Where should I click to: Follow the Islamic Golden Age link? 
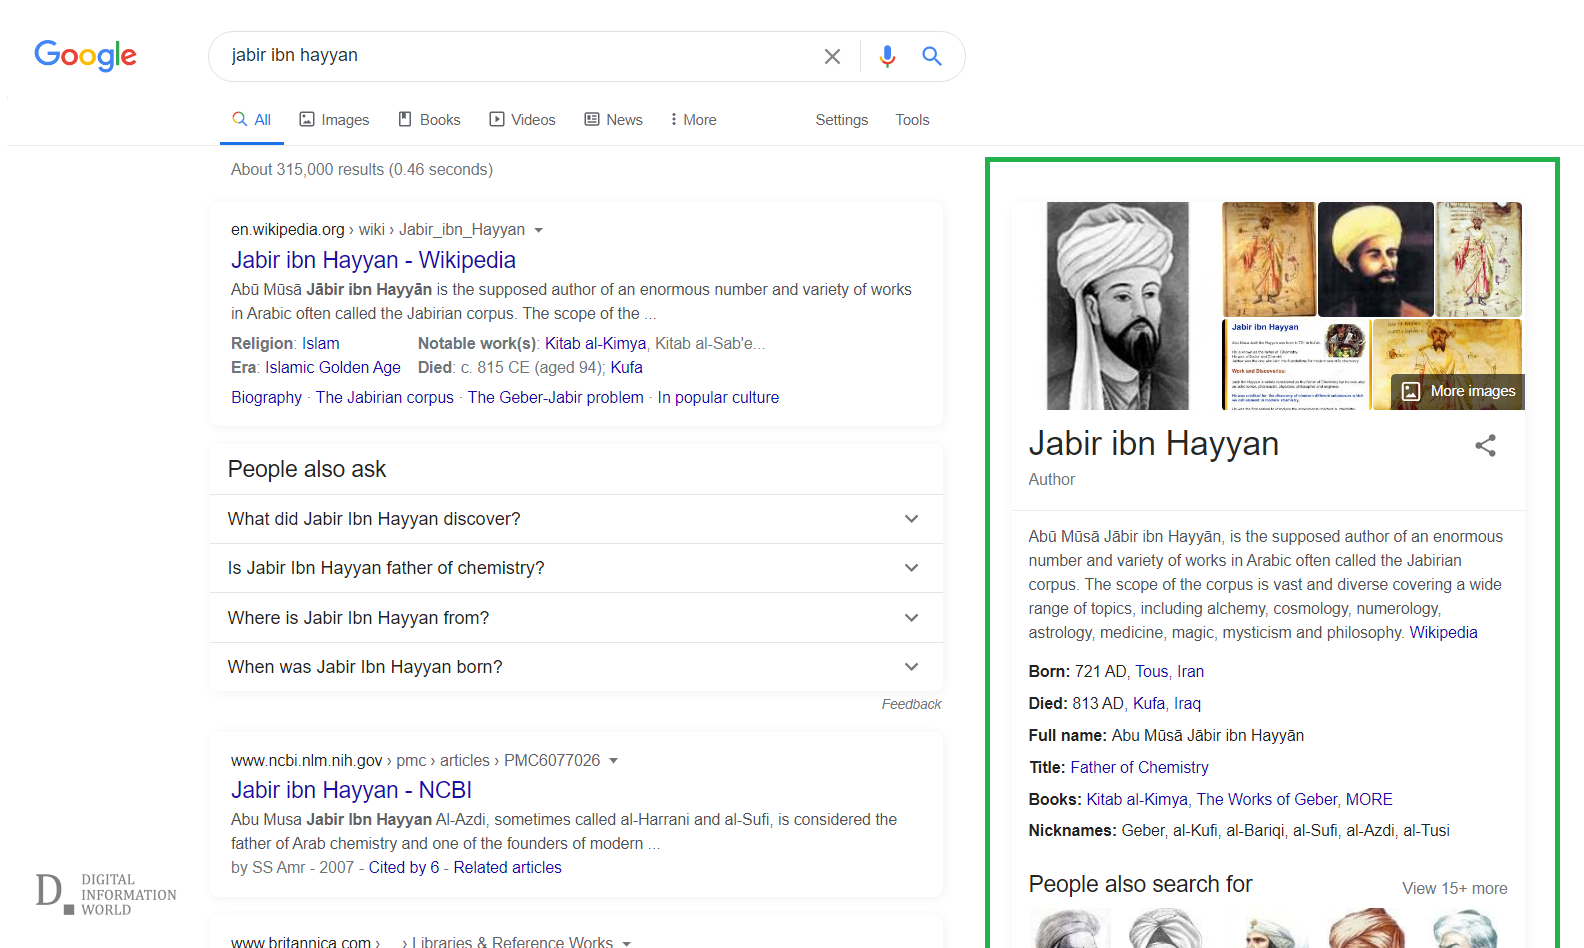(333, 368)
